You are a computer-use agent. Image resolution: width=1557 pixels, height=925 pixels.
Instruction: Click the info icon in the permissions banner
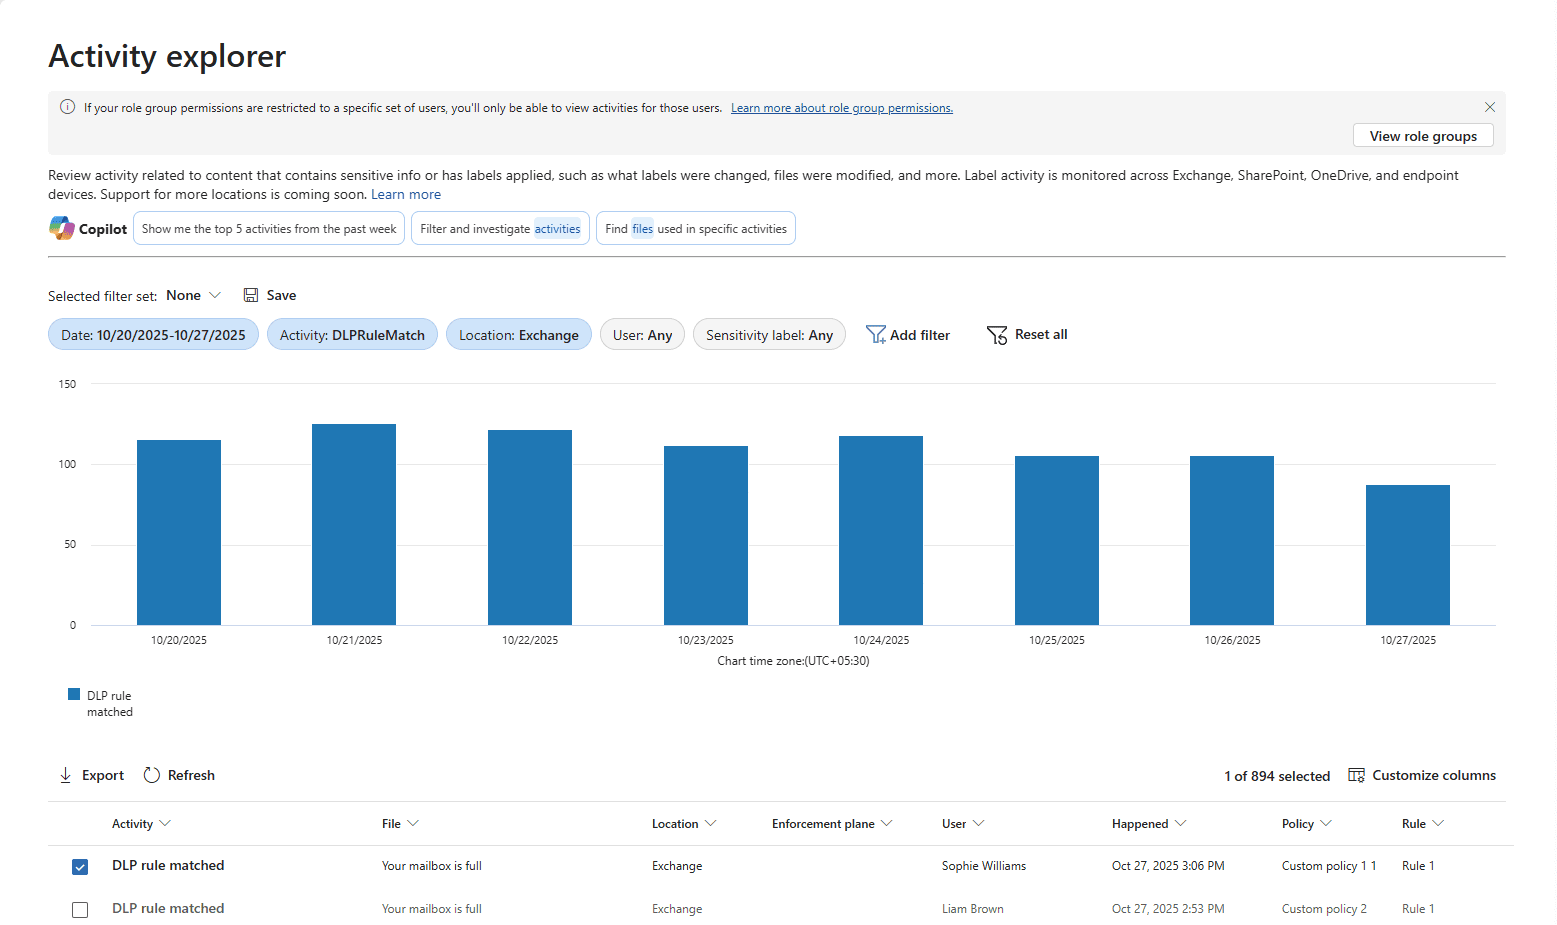(67, 106)
